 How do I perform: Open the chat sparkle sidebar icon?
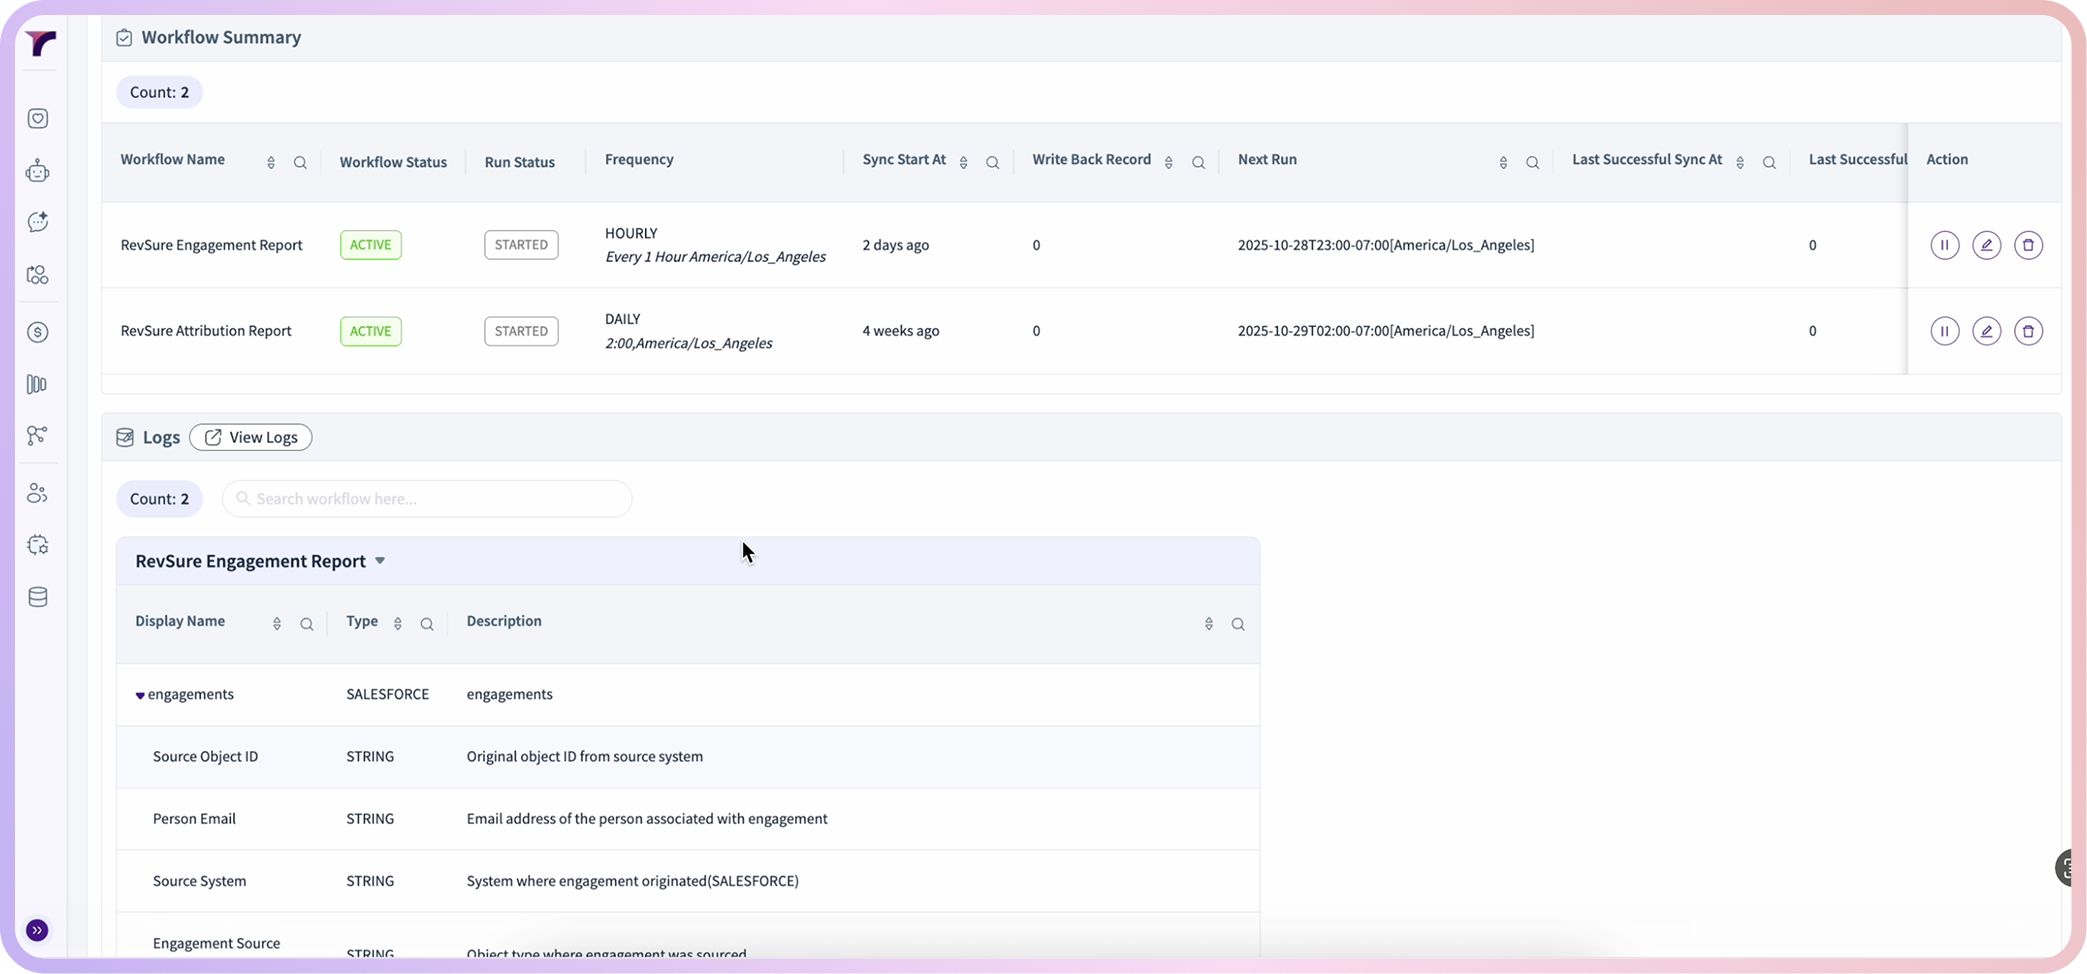pyautogui.click(x=38, y=222)
